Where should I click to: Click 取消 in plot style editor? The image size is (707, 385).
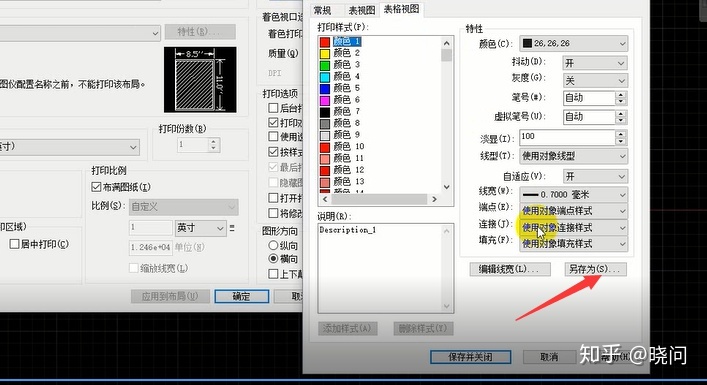click(549, 357)
